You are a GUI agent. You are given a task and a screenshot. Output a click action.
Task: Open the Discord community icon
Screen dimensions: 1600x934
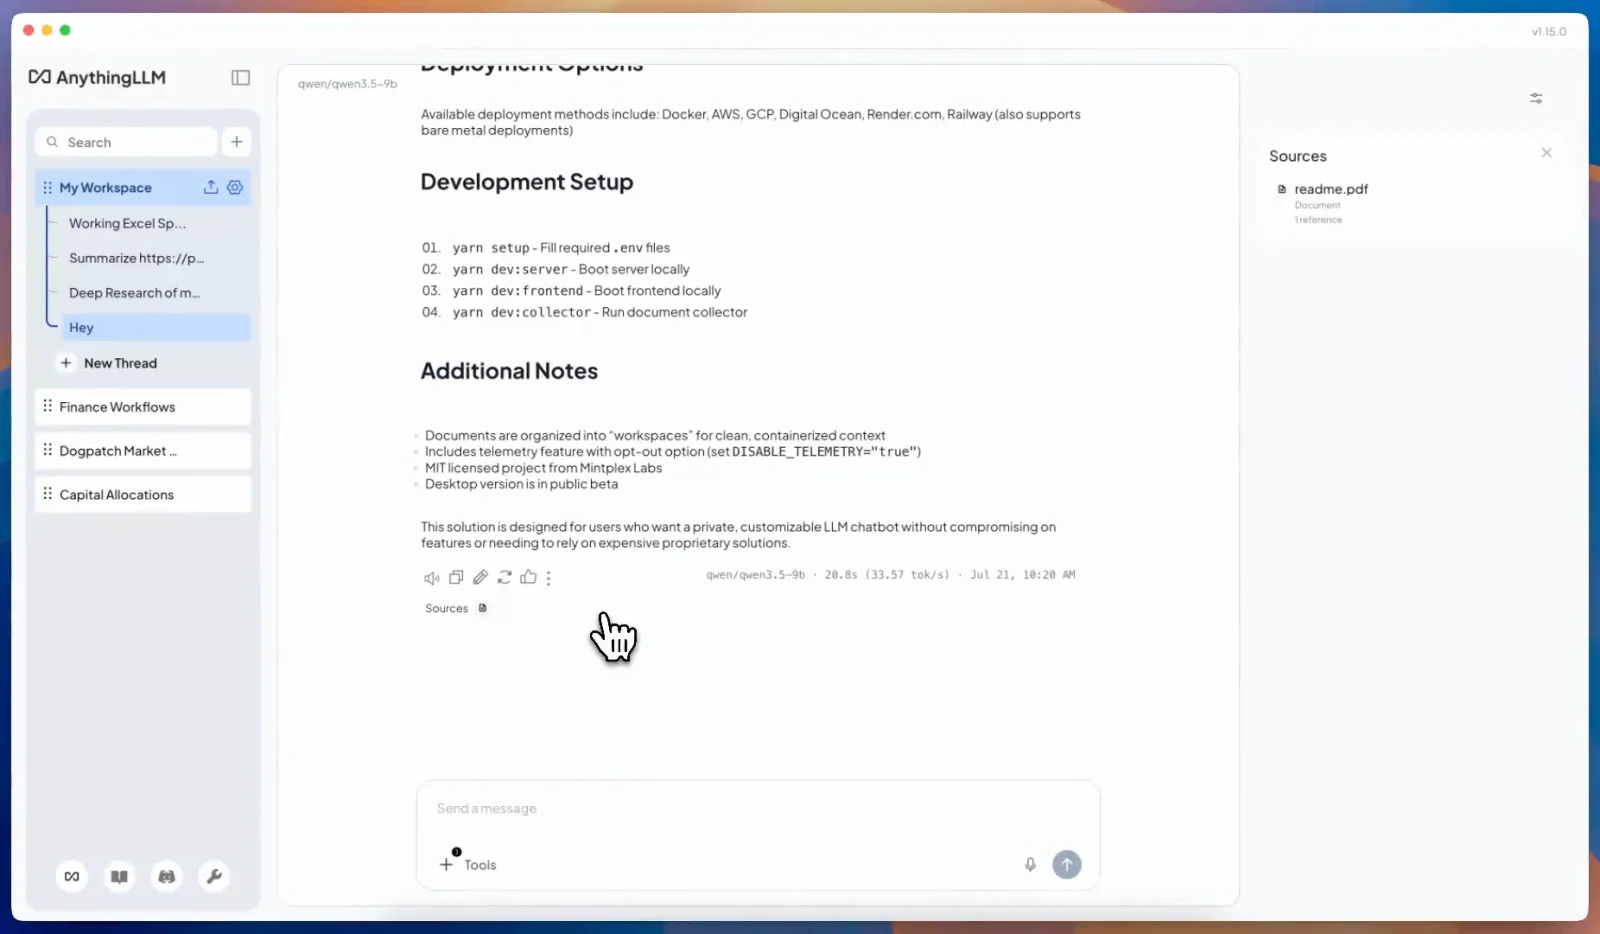click(166, 877)
